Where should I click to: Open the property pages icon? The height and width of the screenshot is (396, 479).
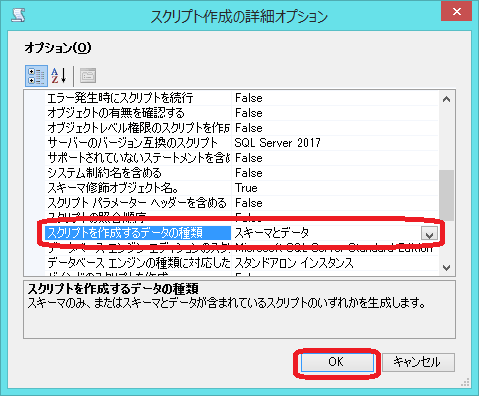[x=88, y=76]
